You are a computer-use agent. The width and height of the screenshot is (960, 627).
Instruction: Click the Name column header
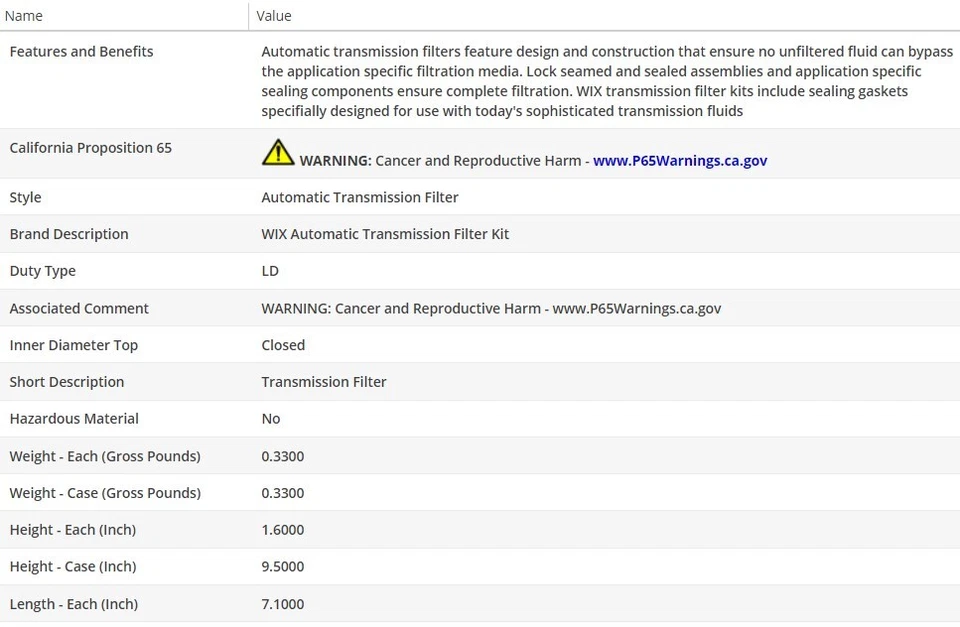[x=24, y=16]
